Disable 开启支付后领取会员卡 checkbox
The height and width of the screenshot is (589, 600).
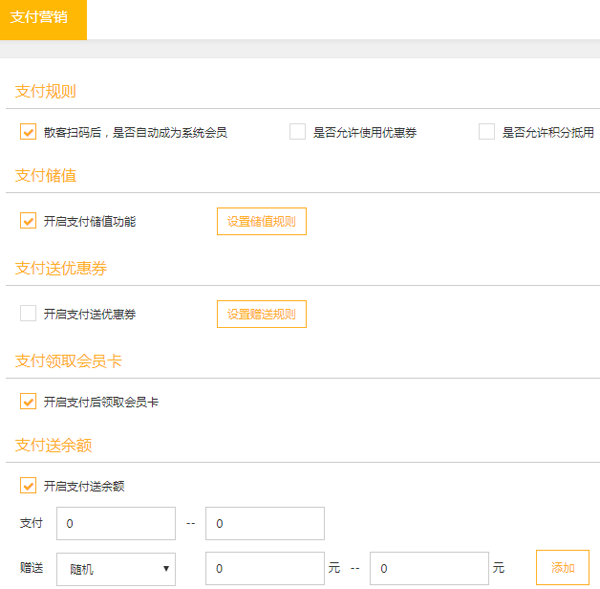point(28,402)
